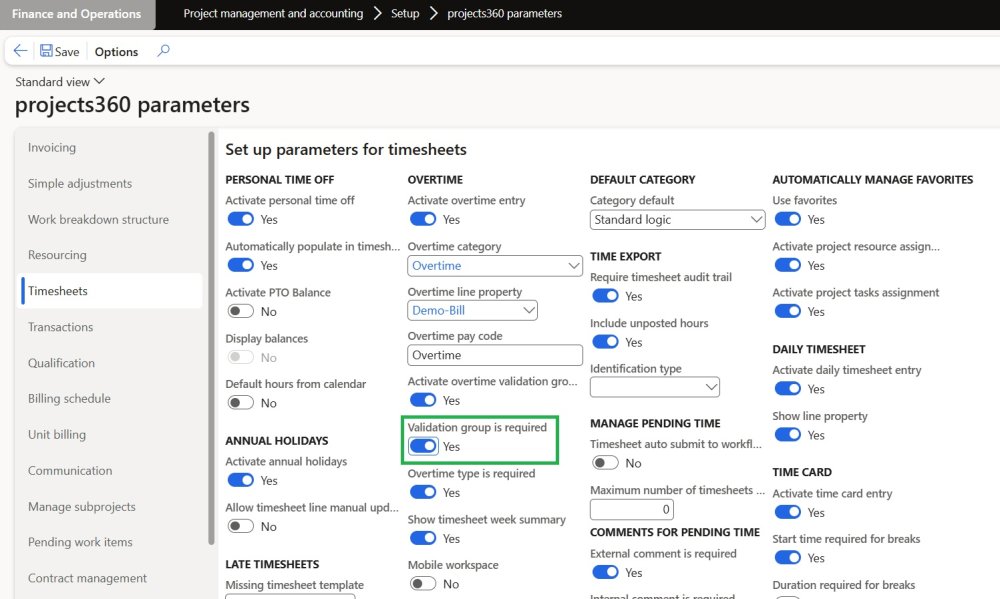
Task: Open the Overtime category dropdown
Action: point(573,266)
